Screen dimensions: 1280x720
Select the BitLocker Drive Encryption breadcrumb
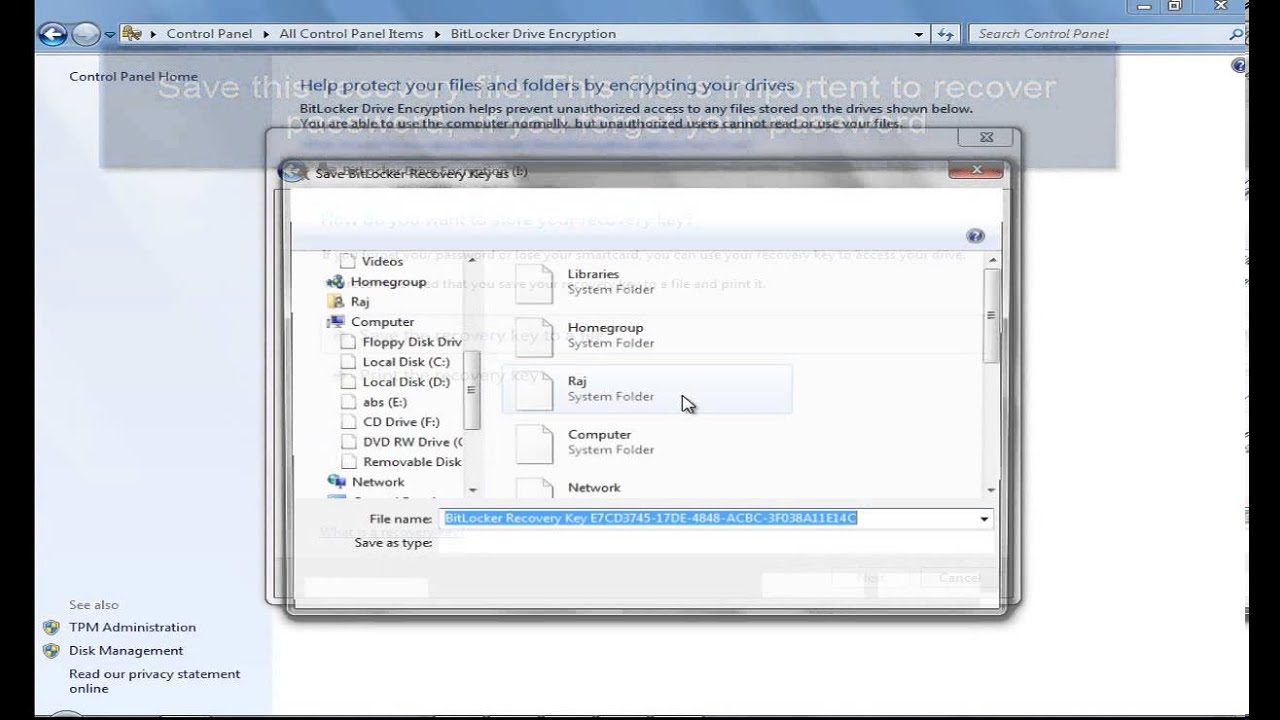pos(535,34)
